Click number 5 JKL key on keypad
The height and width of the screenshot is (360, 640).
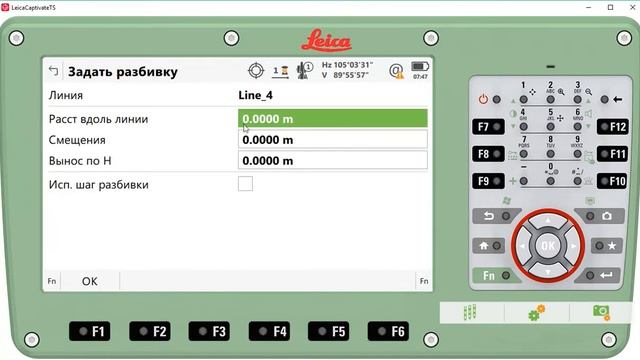(x=551, y=127)
